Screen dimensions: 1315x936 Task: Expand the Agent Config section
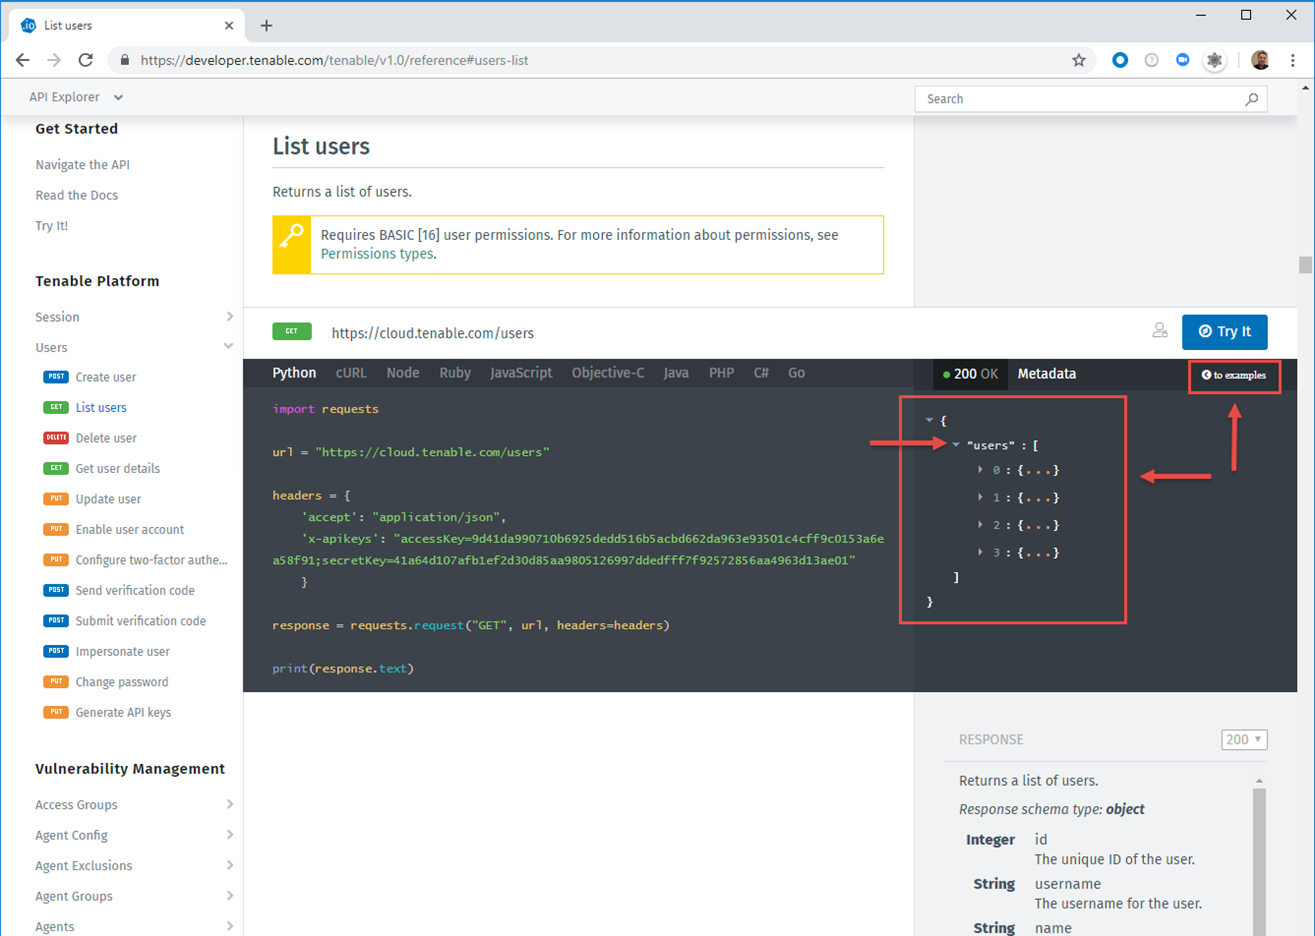coord(229,835)
